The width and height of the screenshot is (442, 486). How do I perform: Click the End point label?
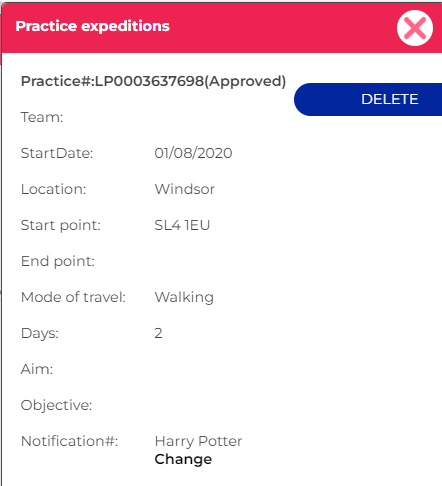[58, 261]
